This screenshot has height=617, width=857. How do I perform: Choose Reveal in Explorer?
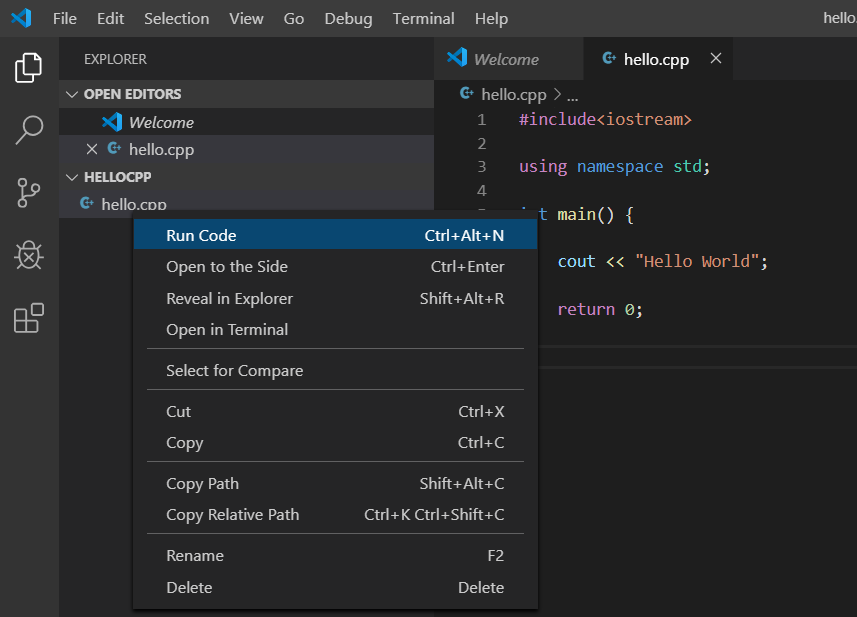(335, 298)
